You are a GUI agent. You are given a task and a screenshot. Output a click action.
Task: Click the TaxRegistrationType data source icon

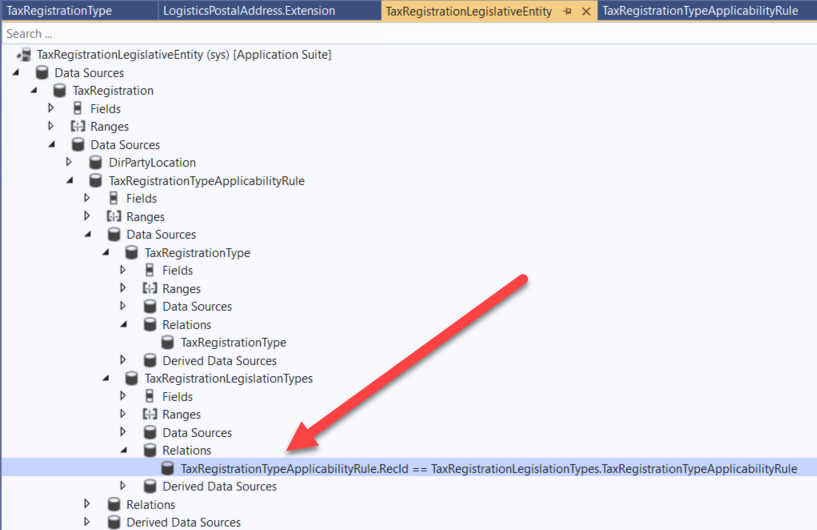tap(131, 253)
